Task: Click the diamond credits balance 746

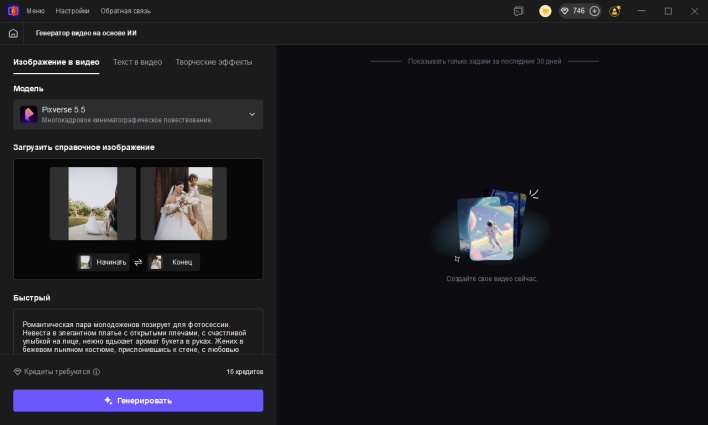Action: click(x=572, y=11)
